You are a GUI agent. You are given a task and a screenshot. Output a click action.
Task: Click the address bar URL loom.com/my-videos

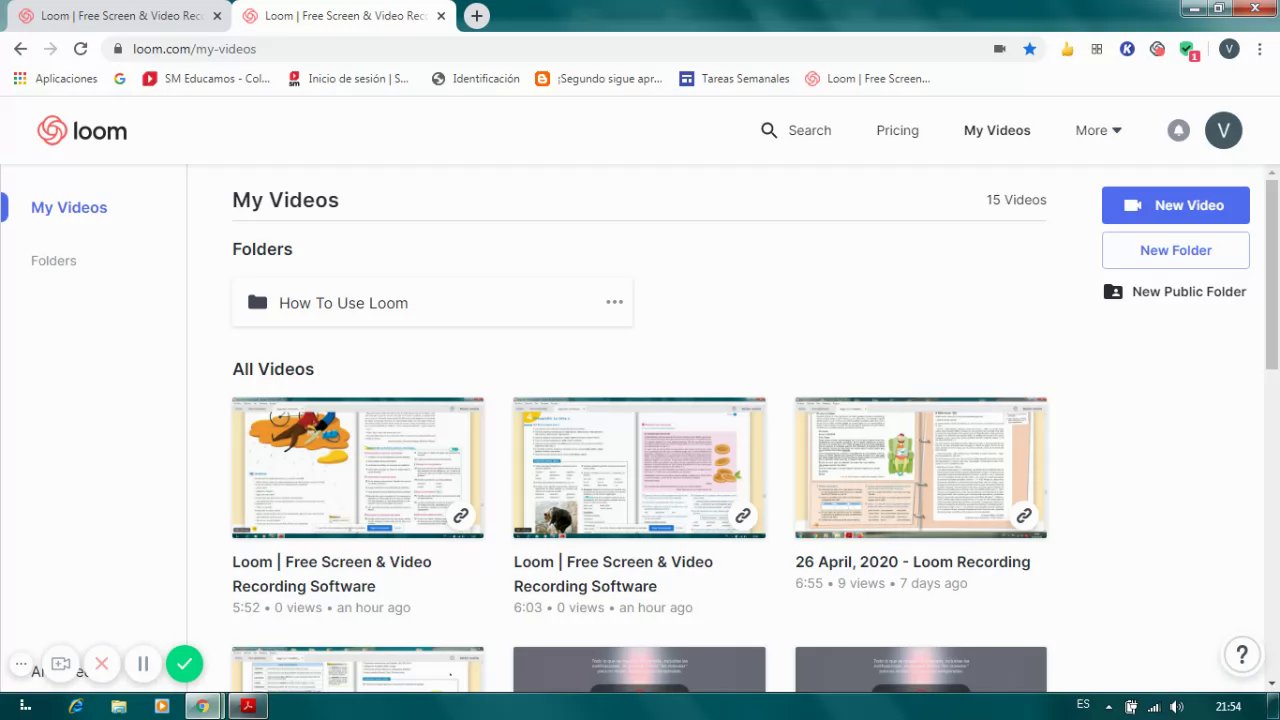tap(194, 48)
